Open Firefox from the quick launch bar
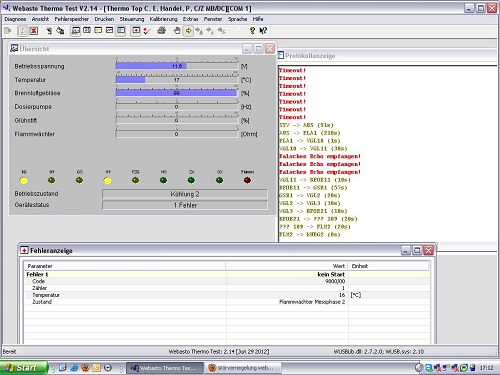Image resolution: width=500 pixels, height=375 pixels. coord(85,368)
